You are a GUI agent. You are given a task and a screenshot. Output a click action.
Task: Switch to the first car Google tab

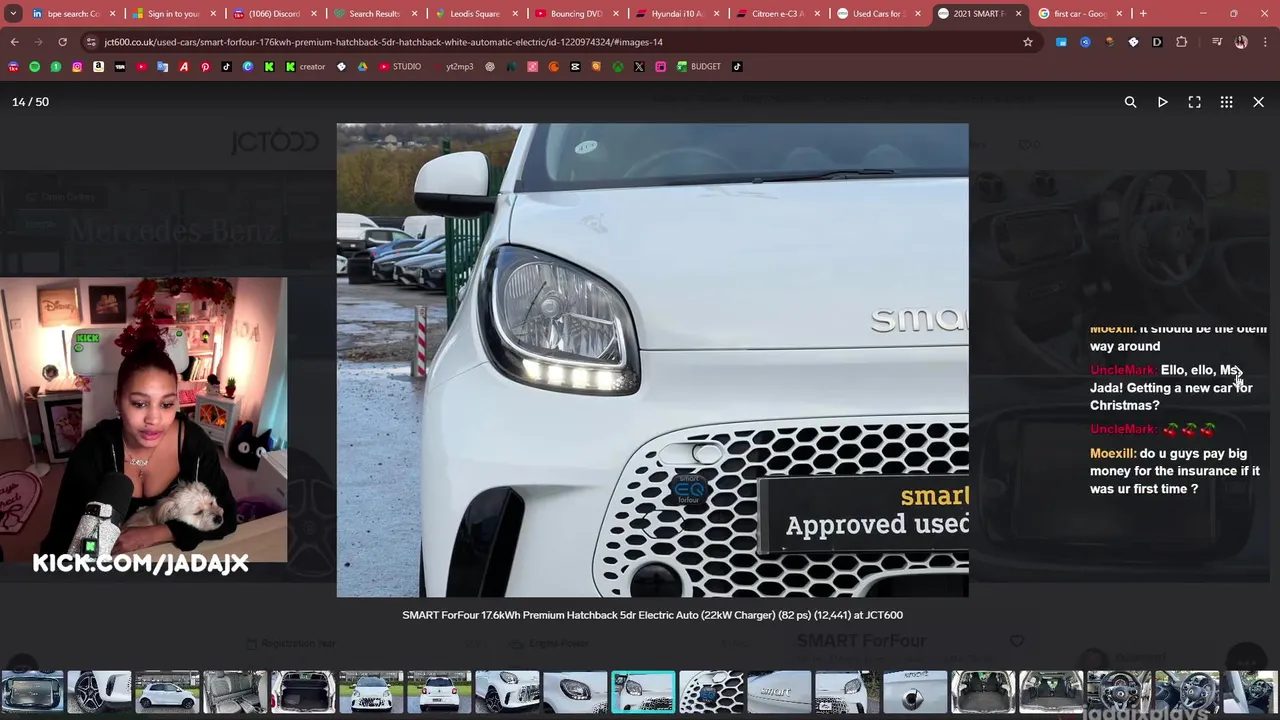pyautogui.click(x=1078, y=13)
